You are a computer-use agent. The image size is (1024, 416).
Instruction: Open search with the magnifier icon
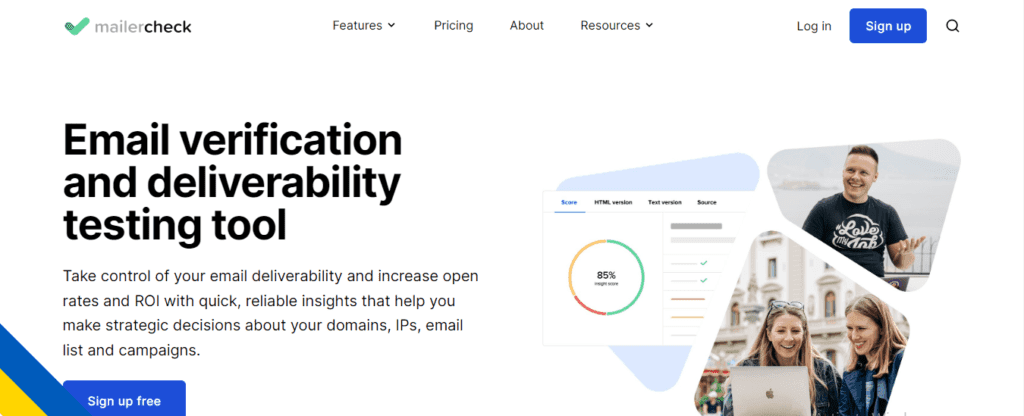pos(952,26)
